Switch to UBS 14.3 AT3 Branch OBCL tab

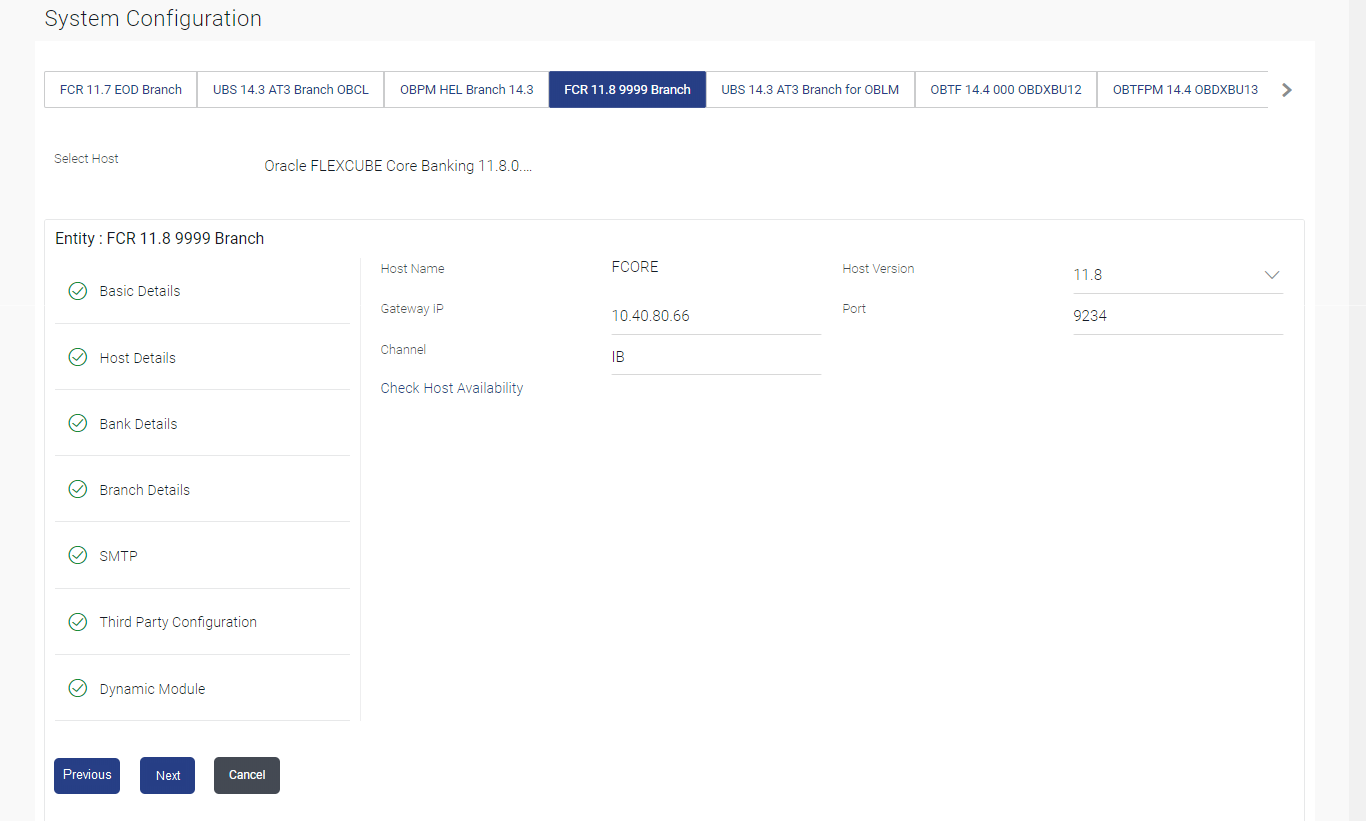coord(291,89)
